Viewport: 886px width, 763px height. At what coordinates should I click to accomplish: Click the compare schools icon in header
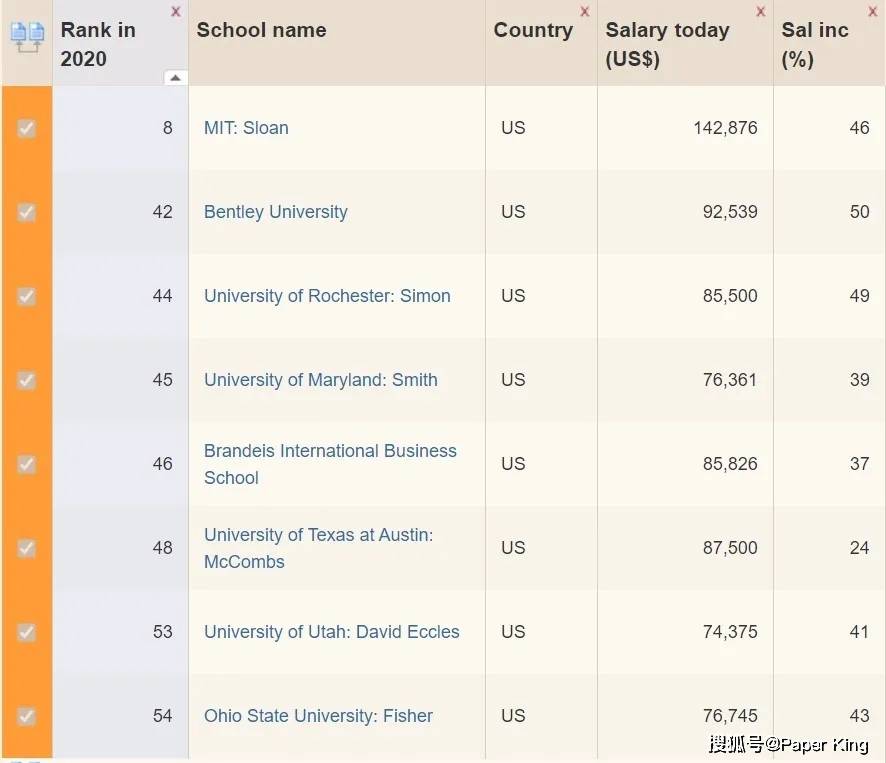pos(27,36)
